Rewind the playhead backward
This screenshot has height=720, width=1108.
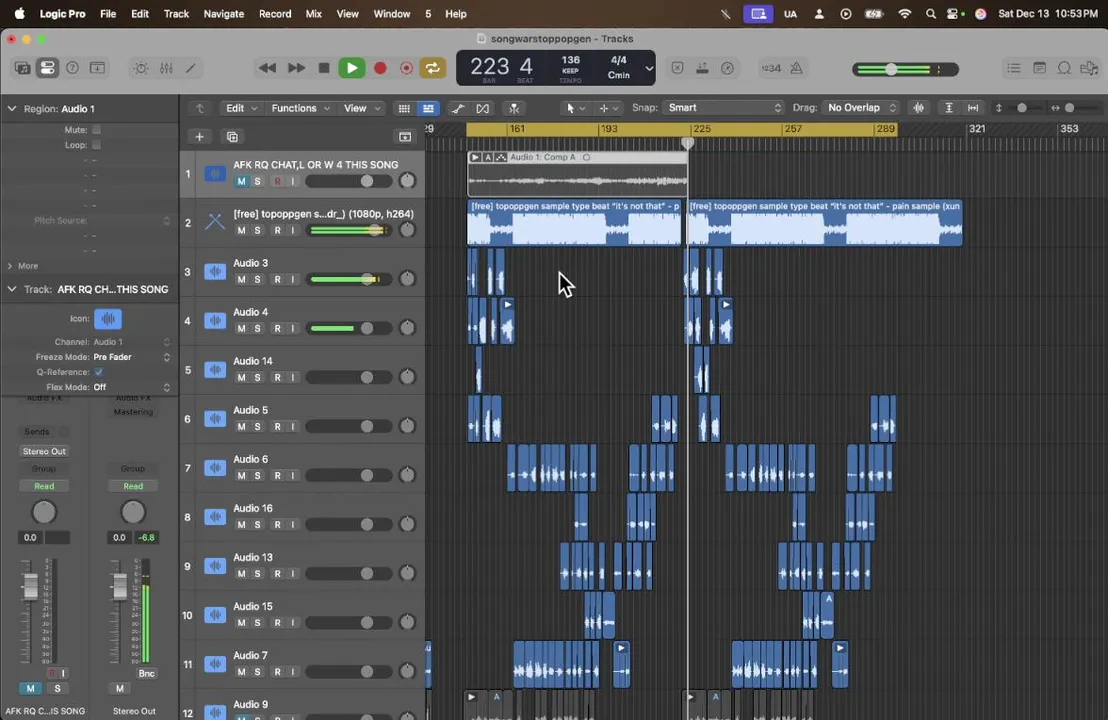pyautogui.click(x=267, y=69)
